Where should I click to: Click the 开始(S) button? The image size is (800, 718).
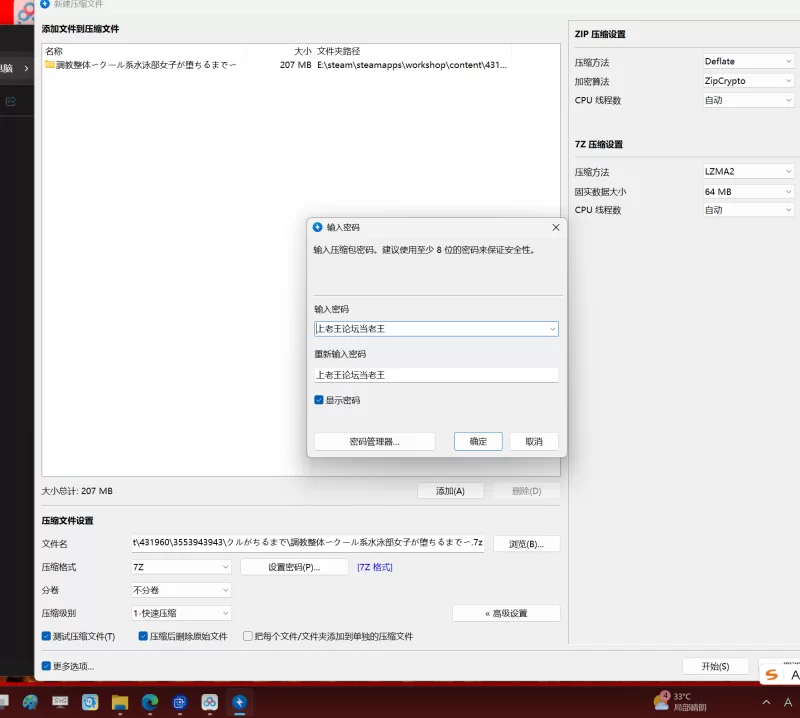click(x=715, y=666)
